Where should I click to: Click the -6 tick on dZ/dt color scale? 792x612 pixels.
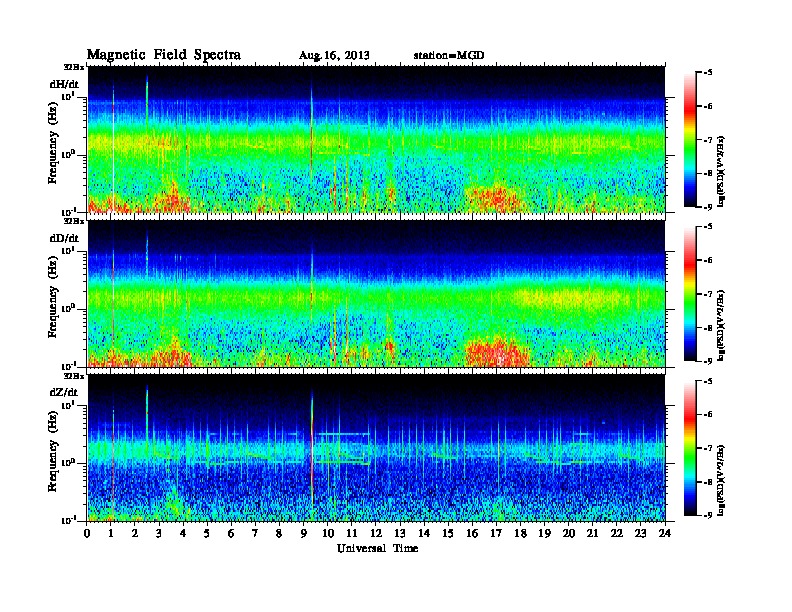pyautogui.click(x=708, y=414)
